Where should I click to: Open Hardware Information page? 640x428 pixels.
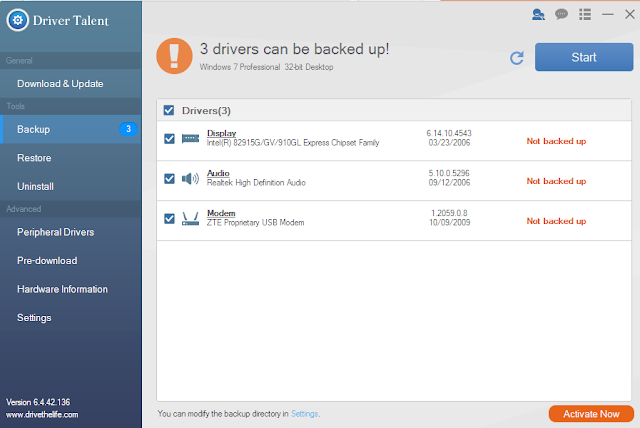pos(71,289)
